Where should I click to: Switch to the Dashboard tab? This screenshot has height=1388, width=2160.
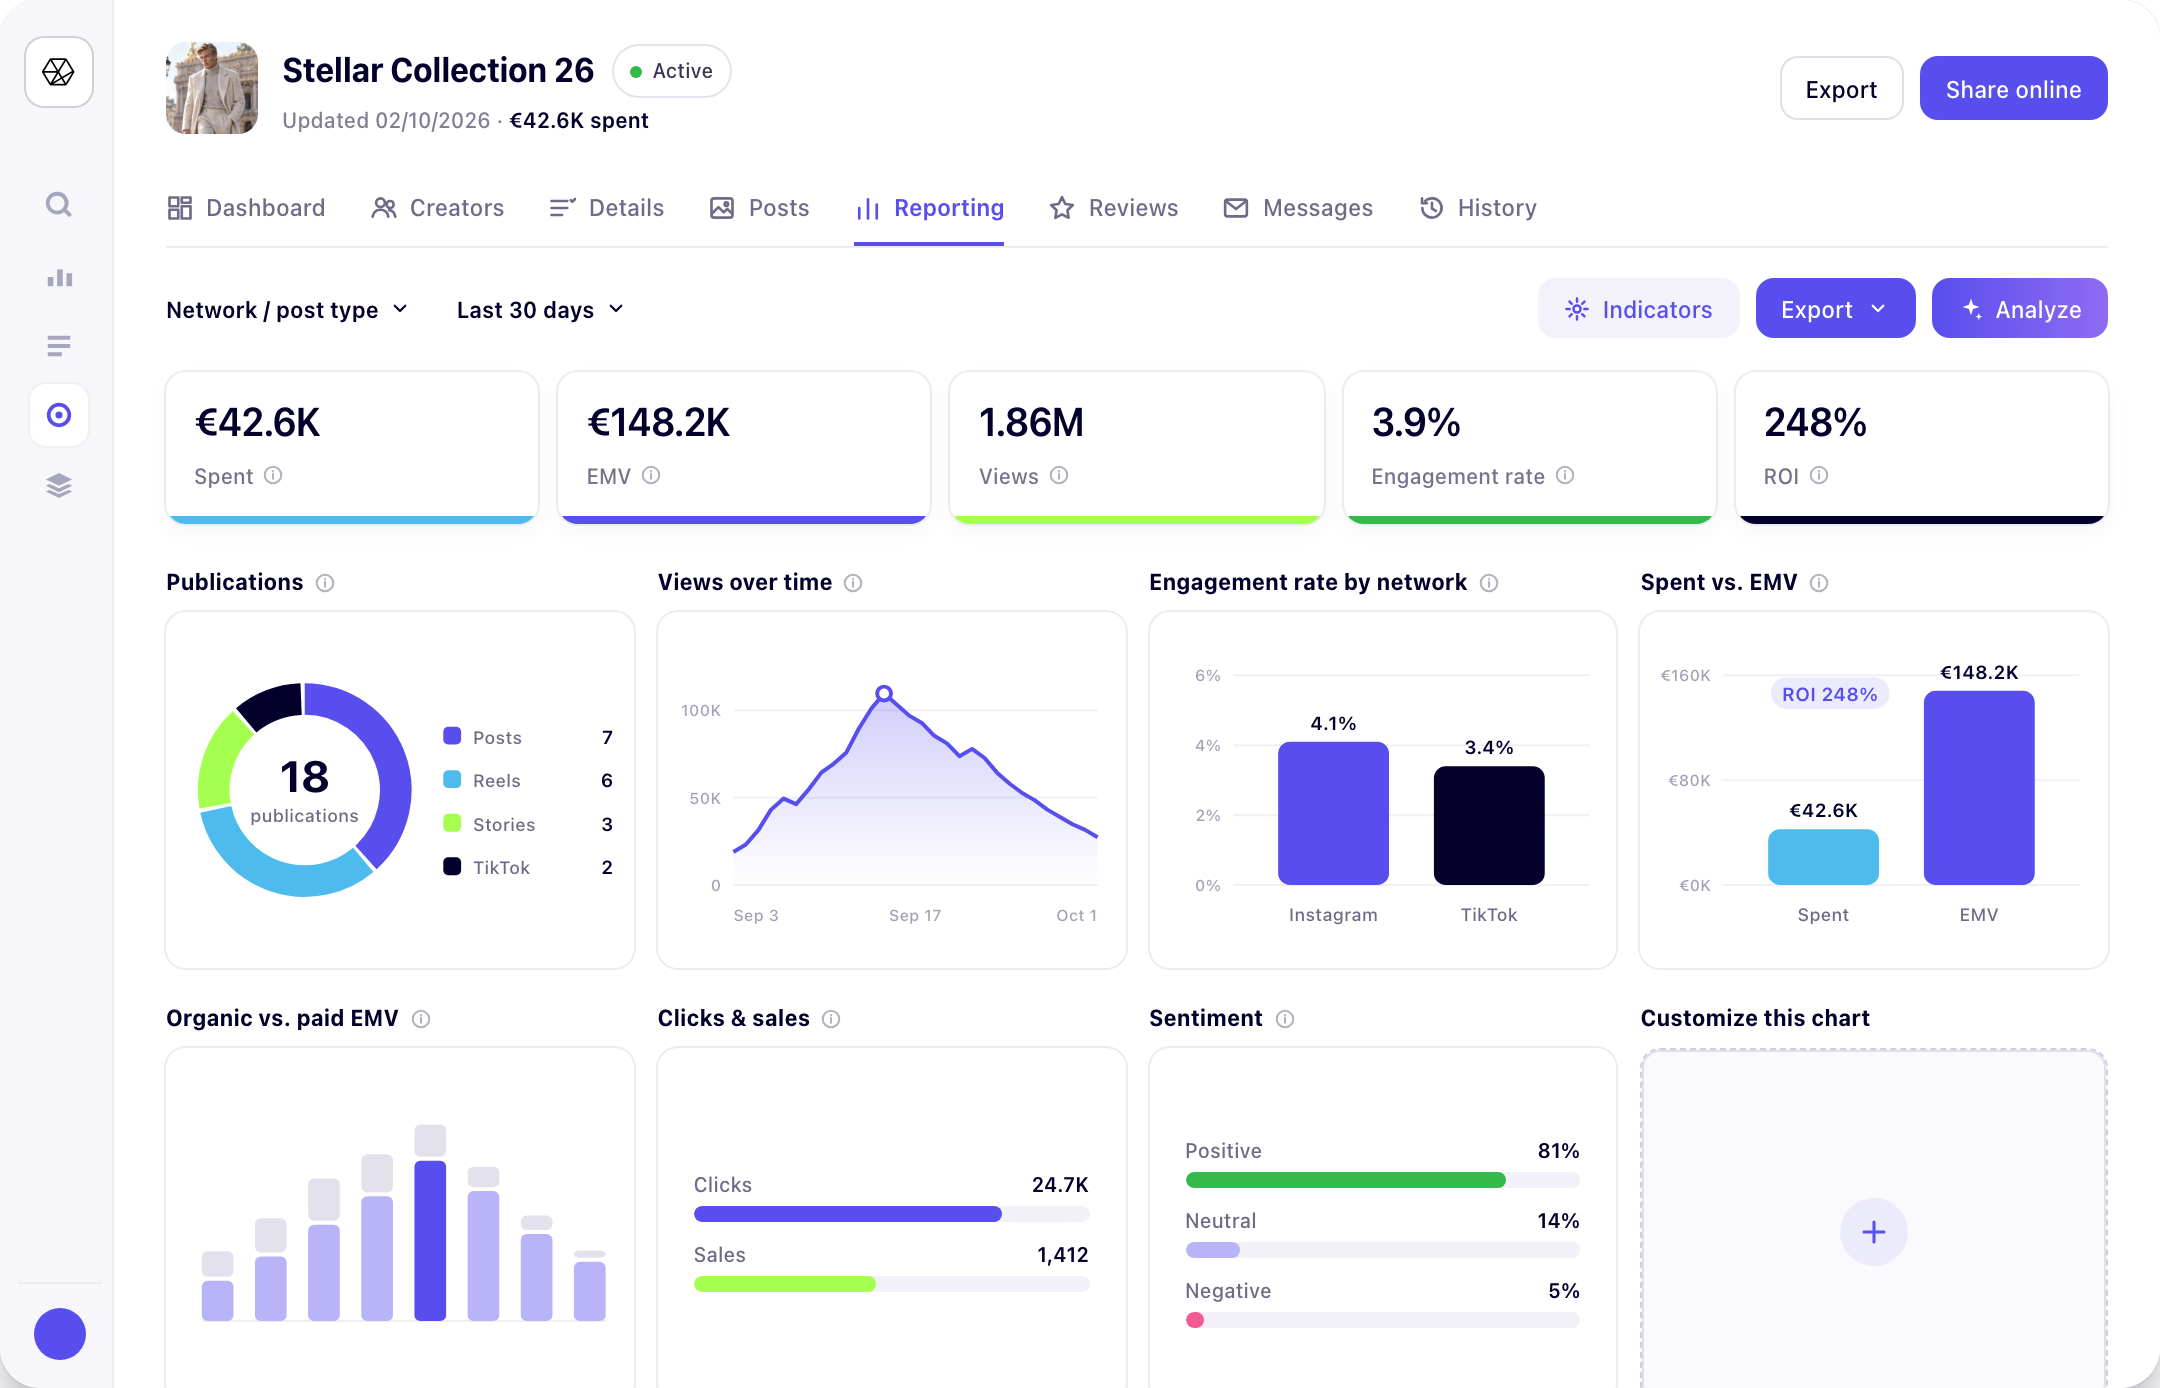246,208
